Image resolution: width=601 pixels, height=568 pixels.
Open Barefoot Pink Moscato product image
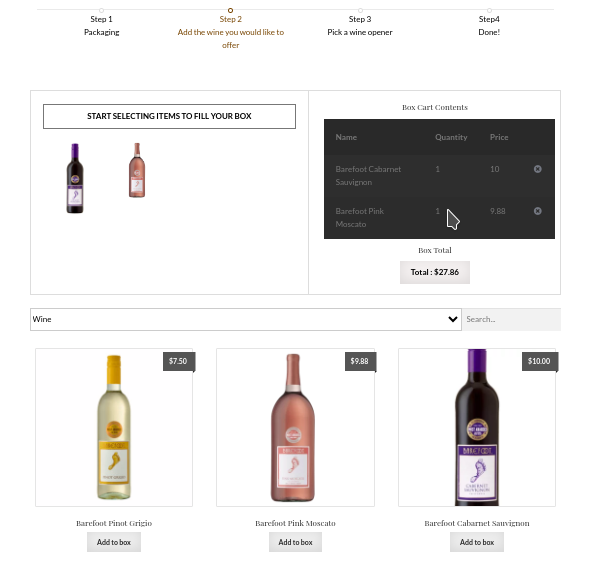pyautogui.click(x=295, y=427)
